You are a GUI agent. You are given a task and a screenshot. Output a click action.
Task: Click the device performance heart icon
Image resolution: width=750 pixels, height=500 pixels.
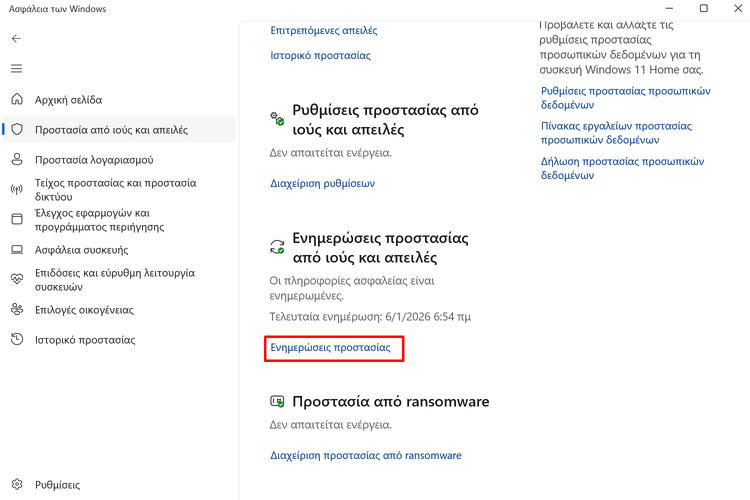click(17, 280)
